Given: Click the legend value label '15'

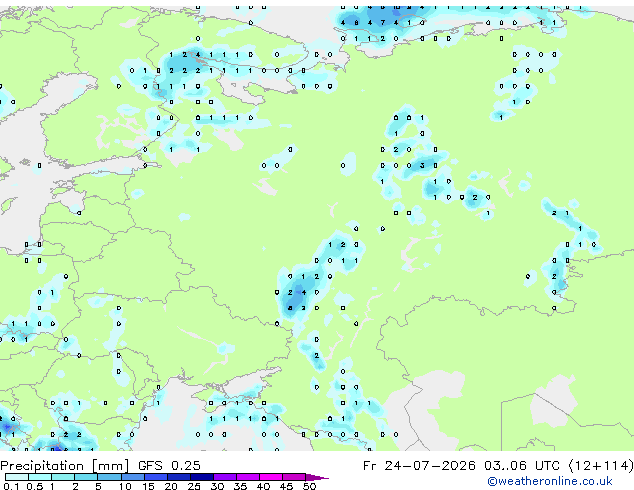Looking at the screenshot, I should [148, 486].
